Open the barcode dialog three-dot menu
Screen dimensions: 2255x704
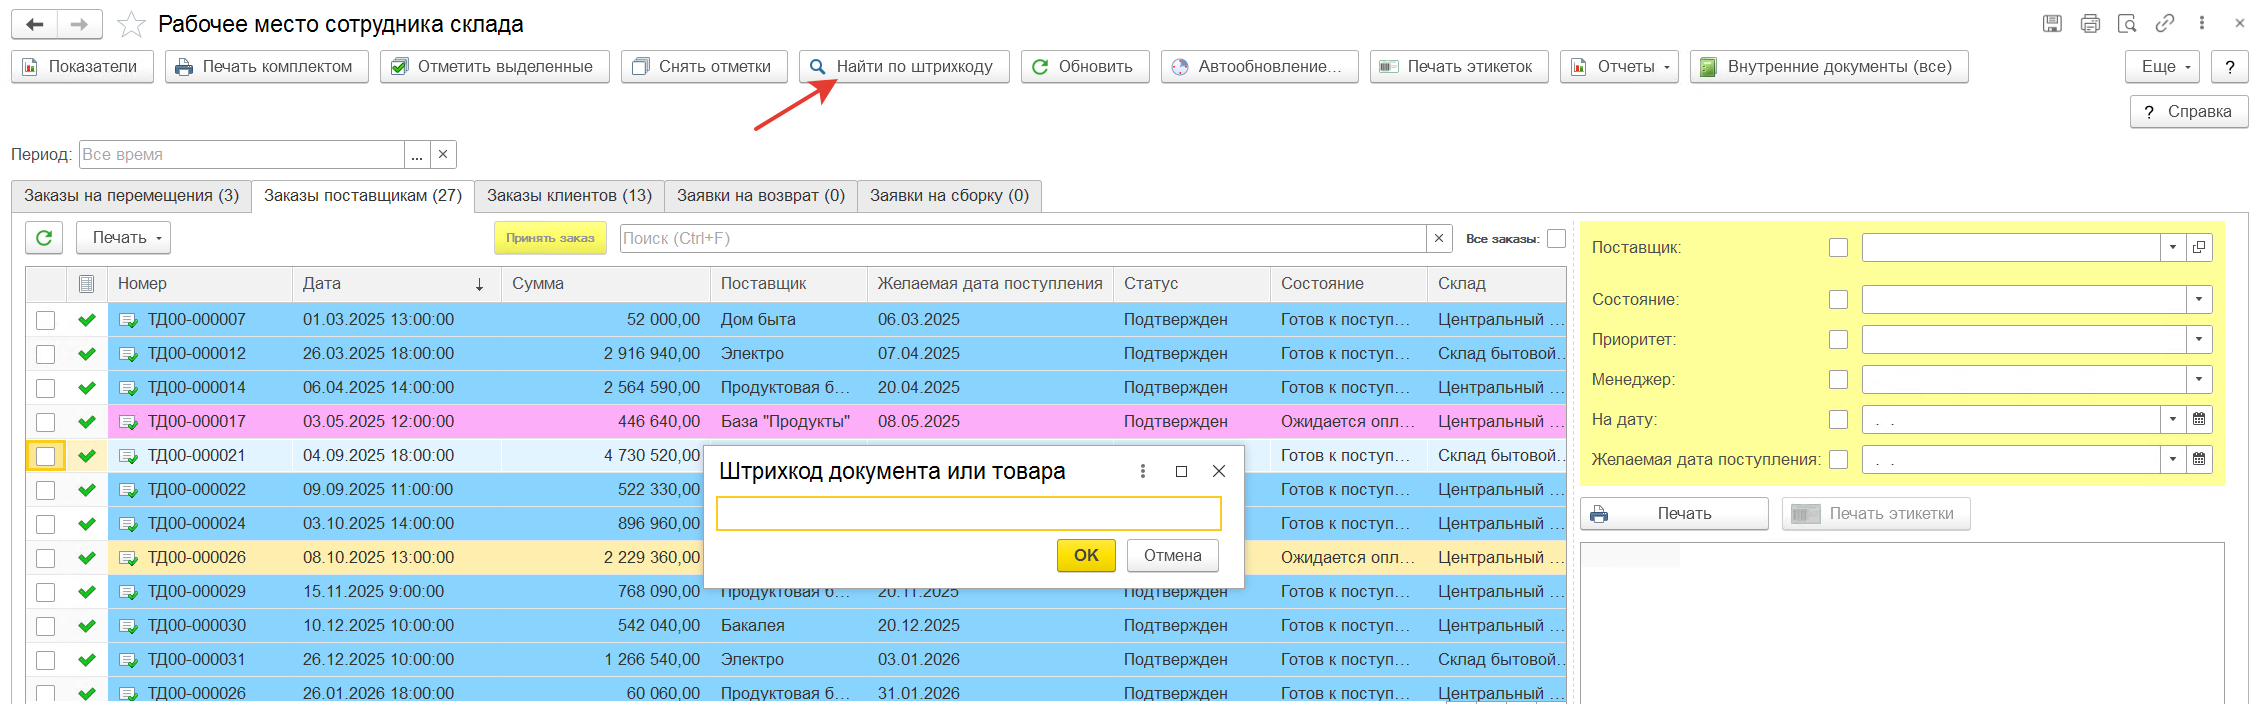click(x=1143, y=471)
